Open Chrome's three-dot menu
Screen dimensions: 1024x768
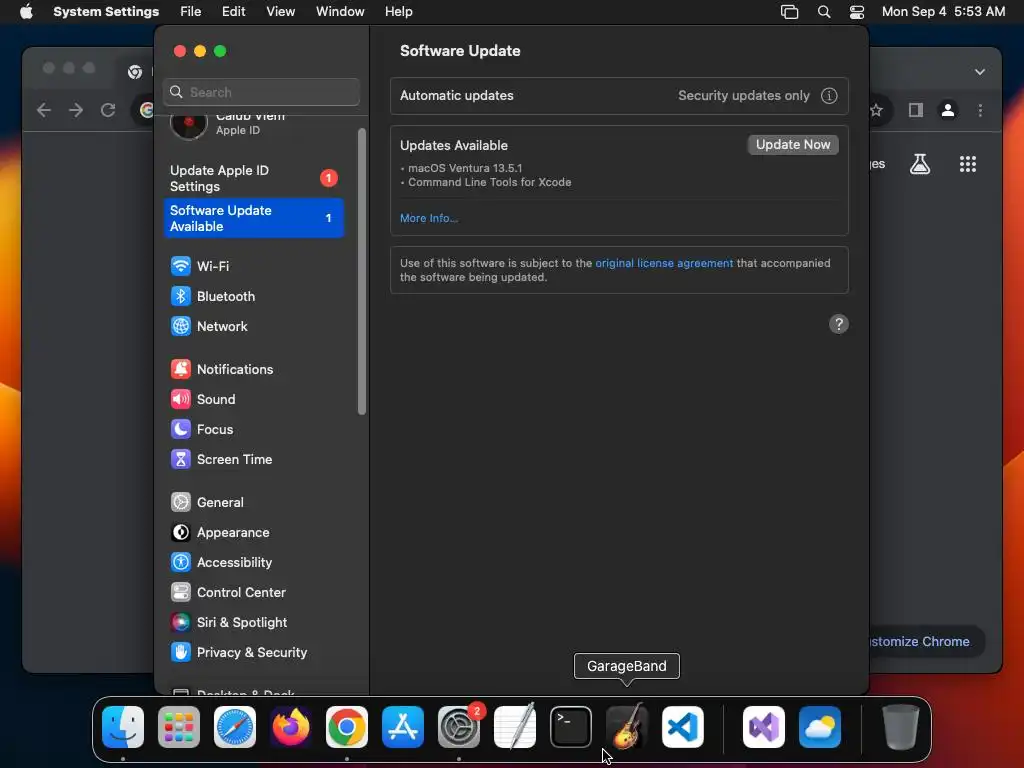(980, 110)
